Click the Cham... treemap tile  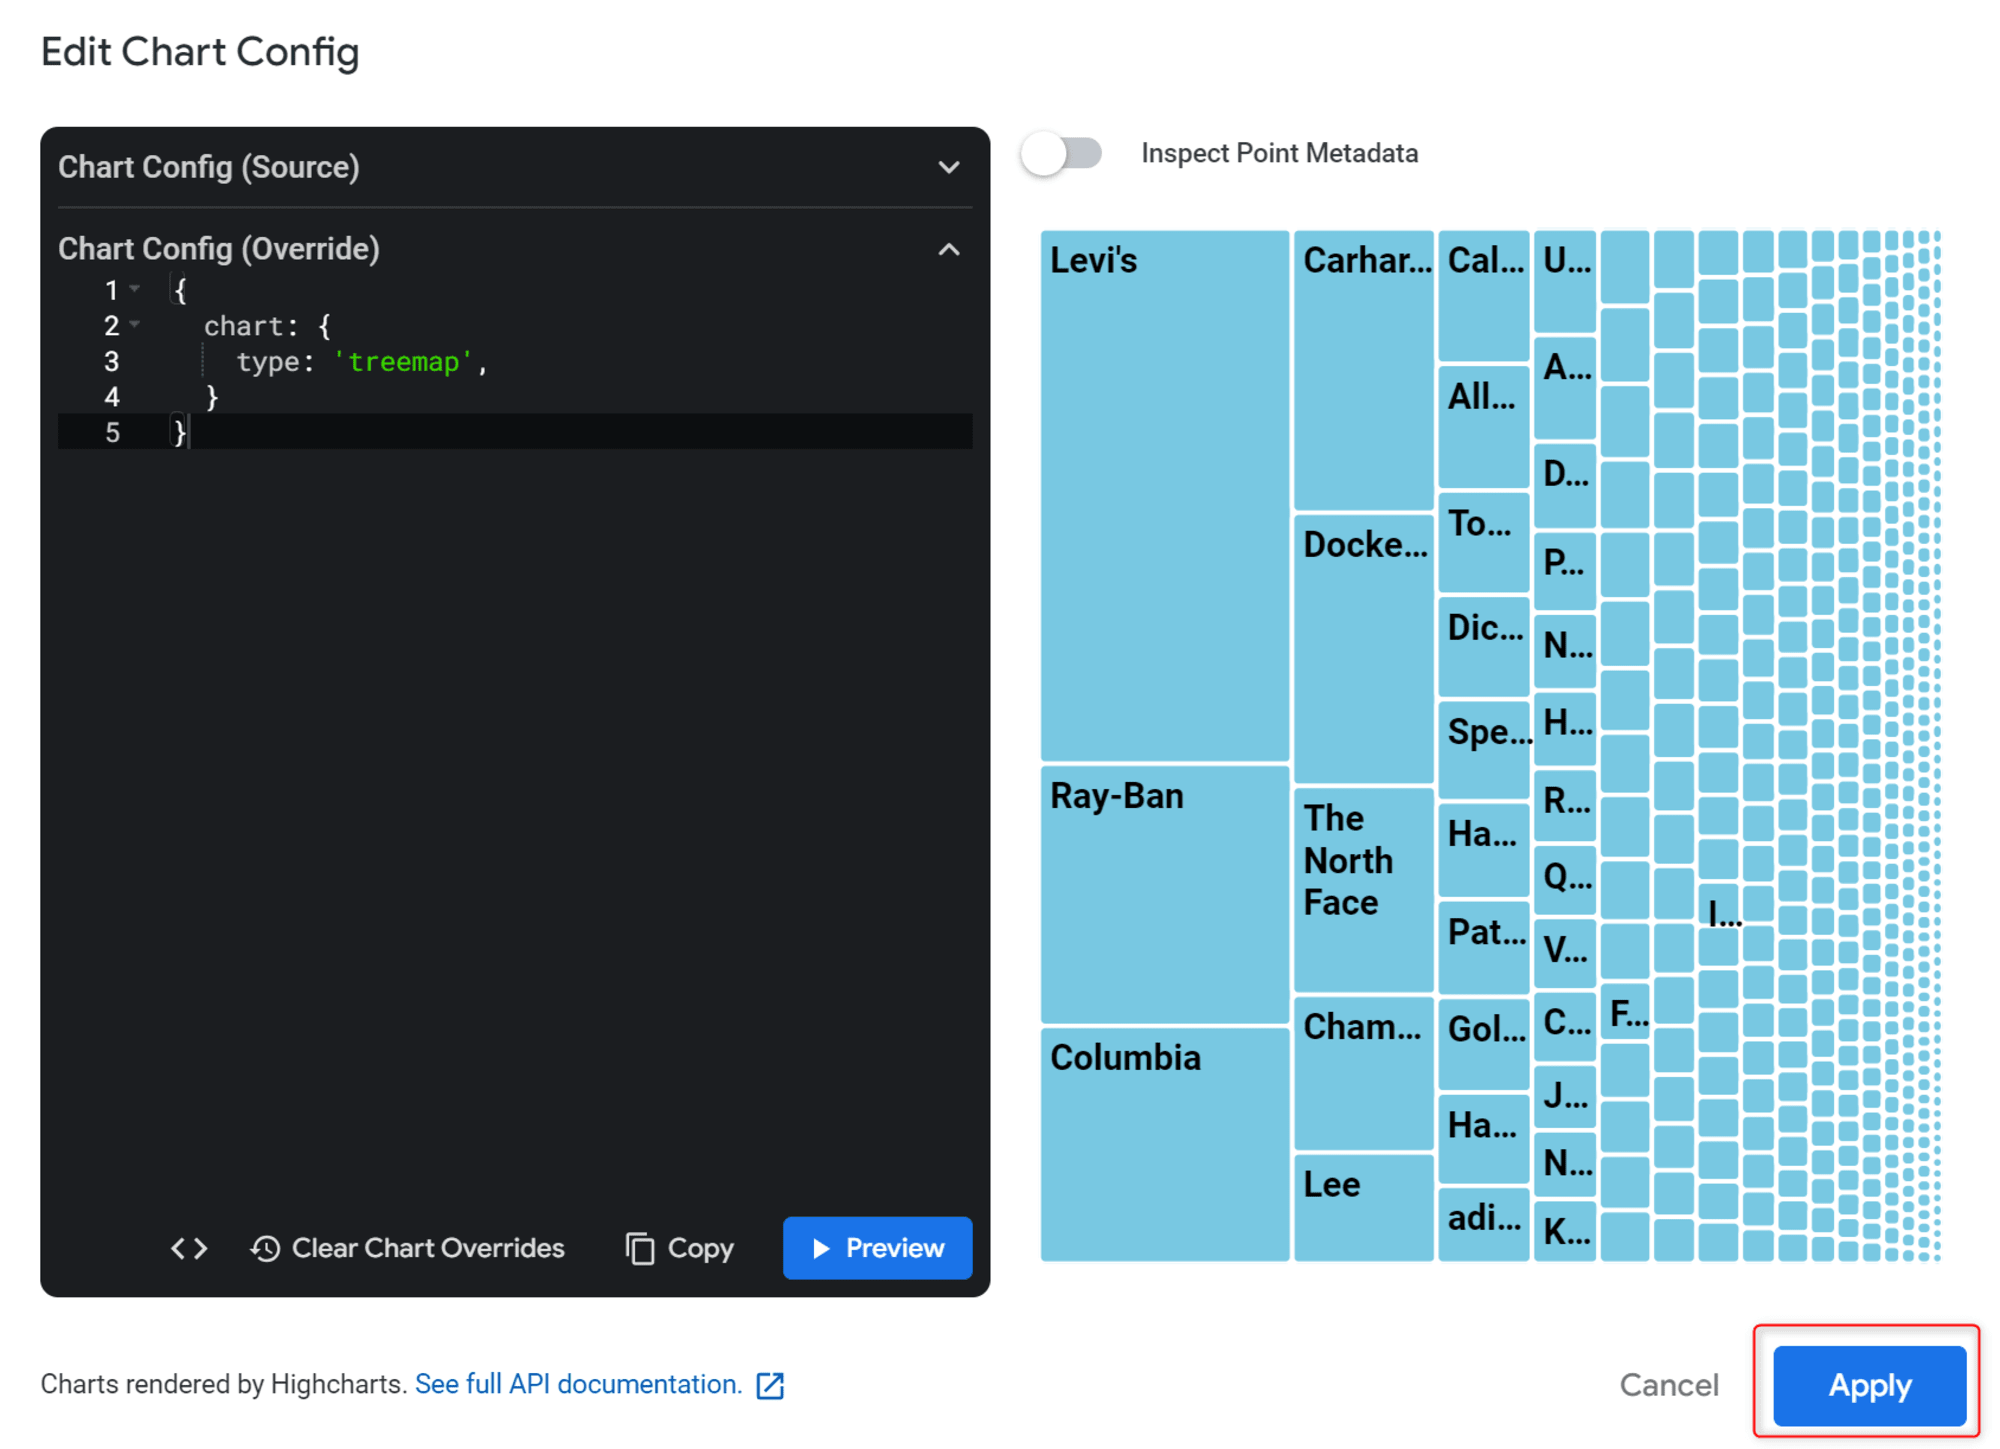click(x=1364, y=1072)
